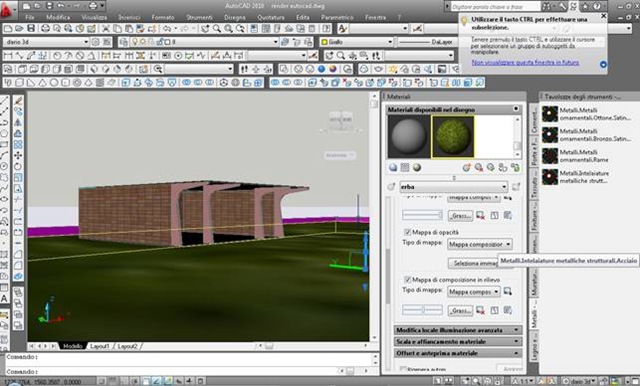Click the Seleziona immagine button

(x=473, y=263)
